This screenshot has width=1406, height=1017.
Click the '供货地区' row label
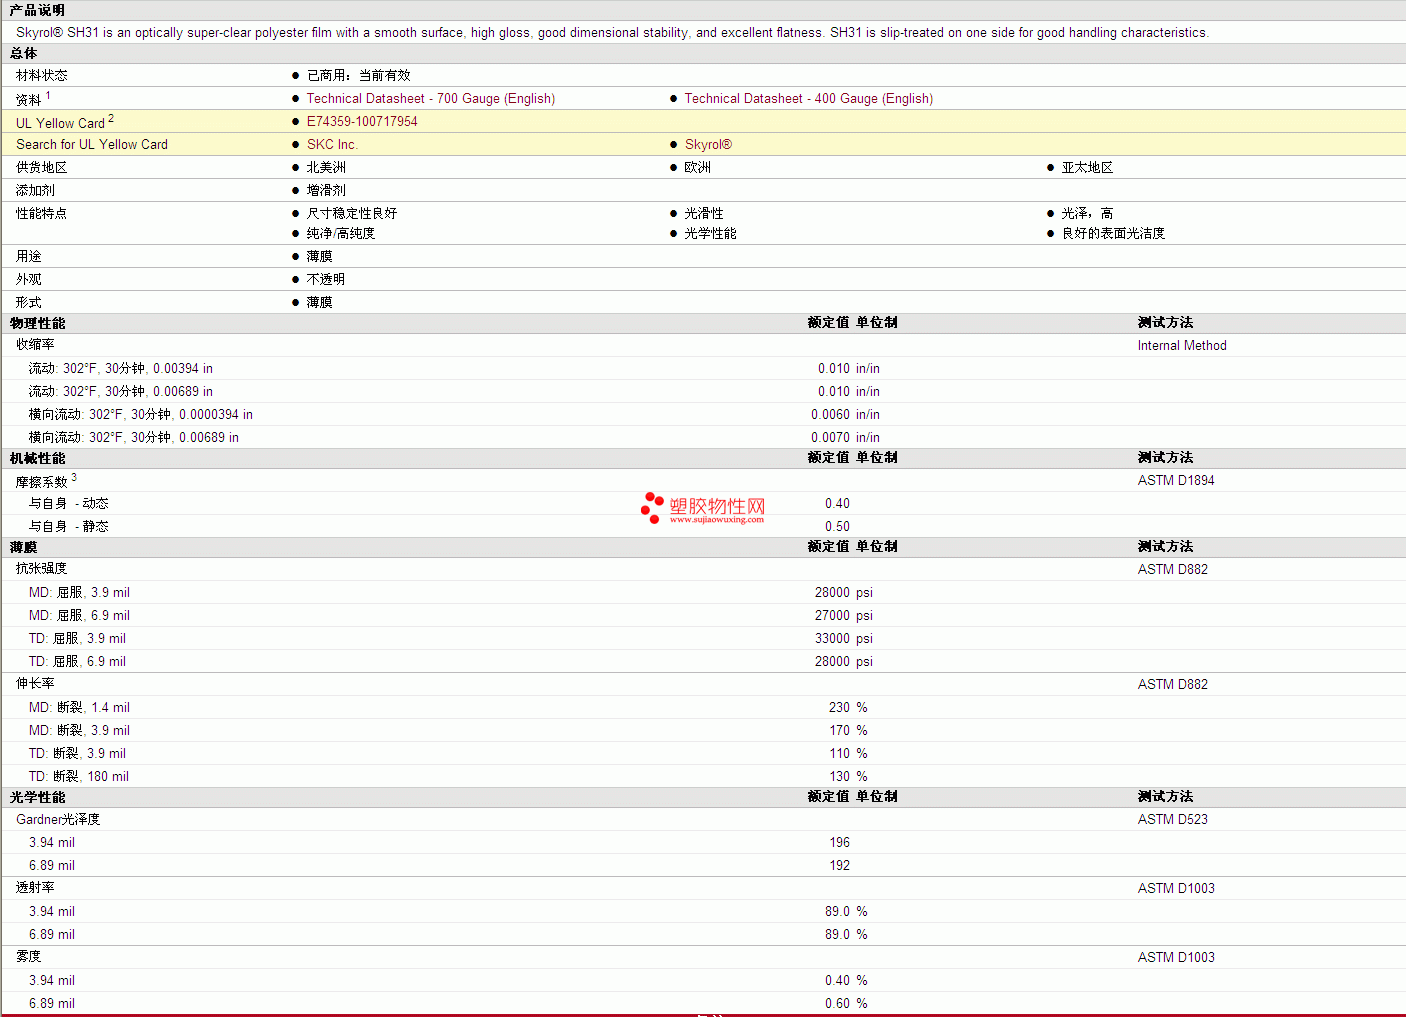coord(42,167)
